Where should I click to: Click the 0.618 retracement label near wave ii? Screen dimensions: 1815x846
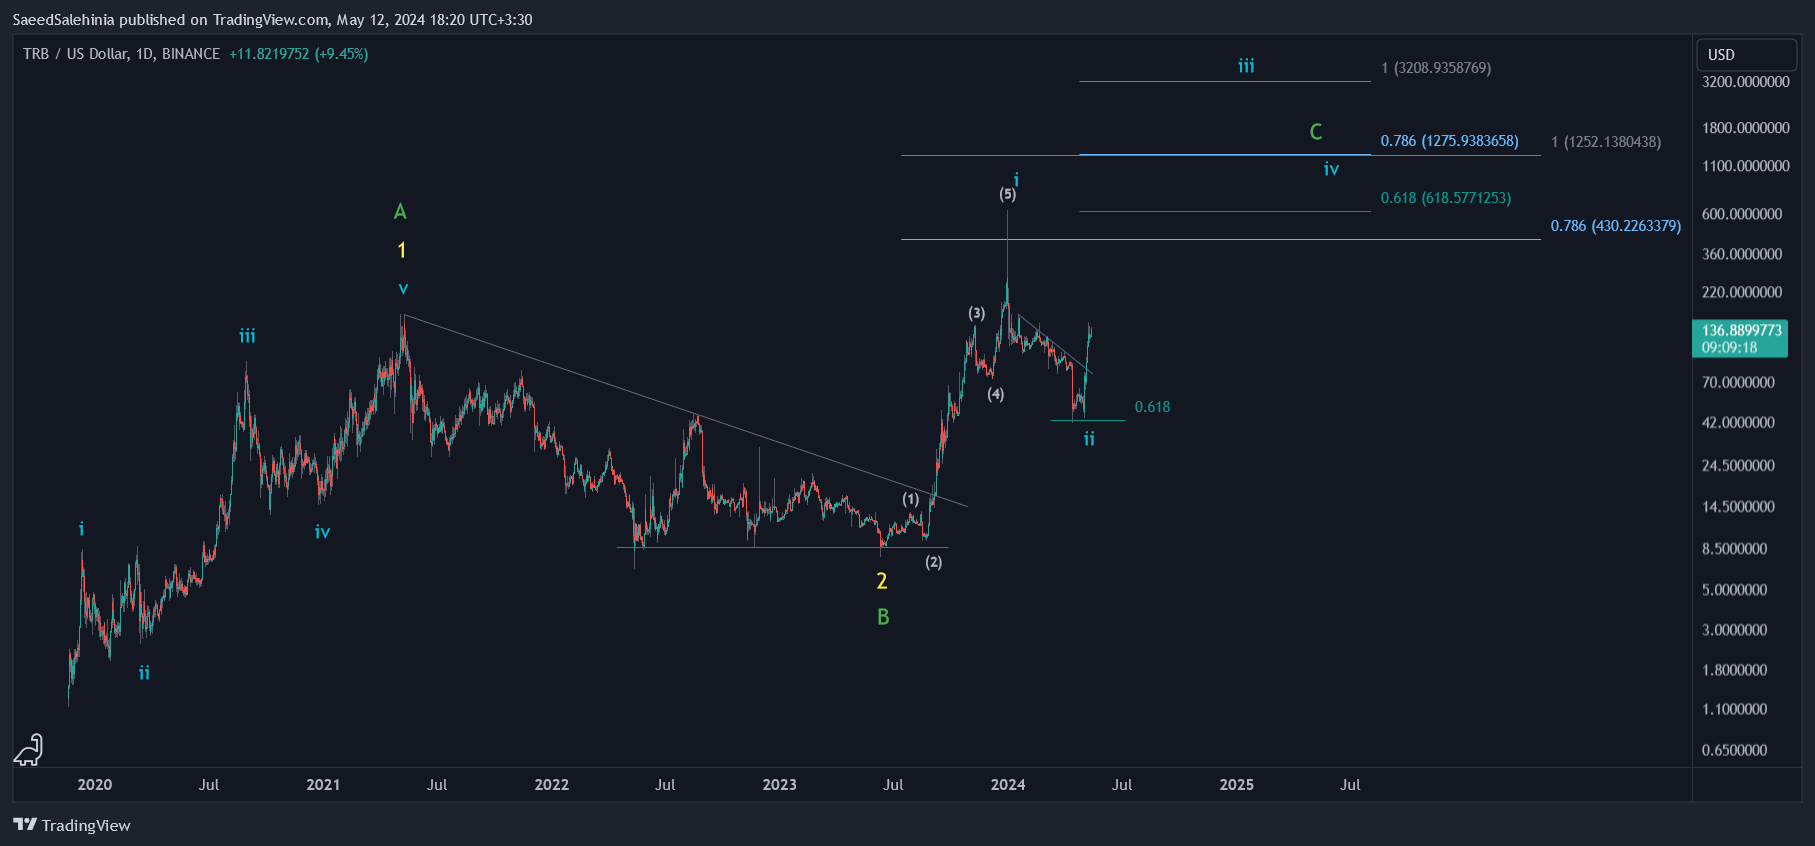[1152, 407]
